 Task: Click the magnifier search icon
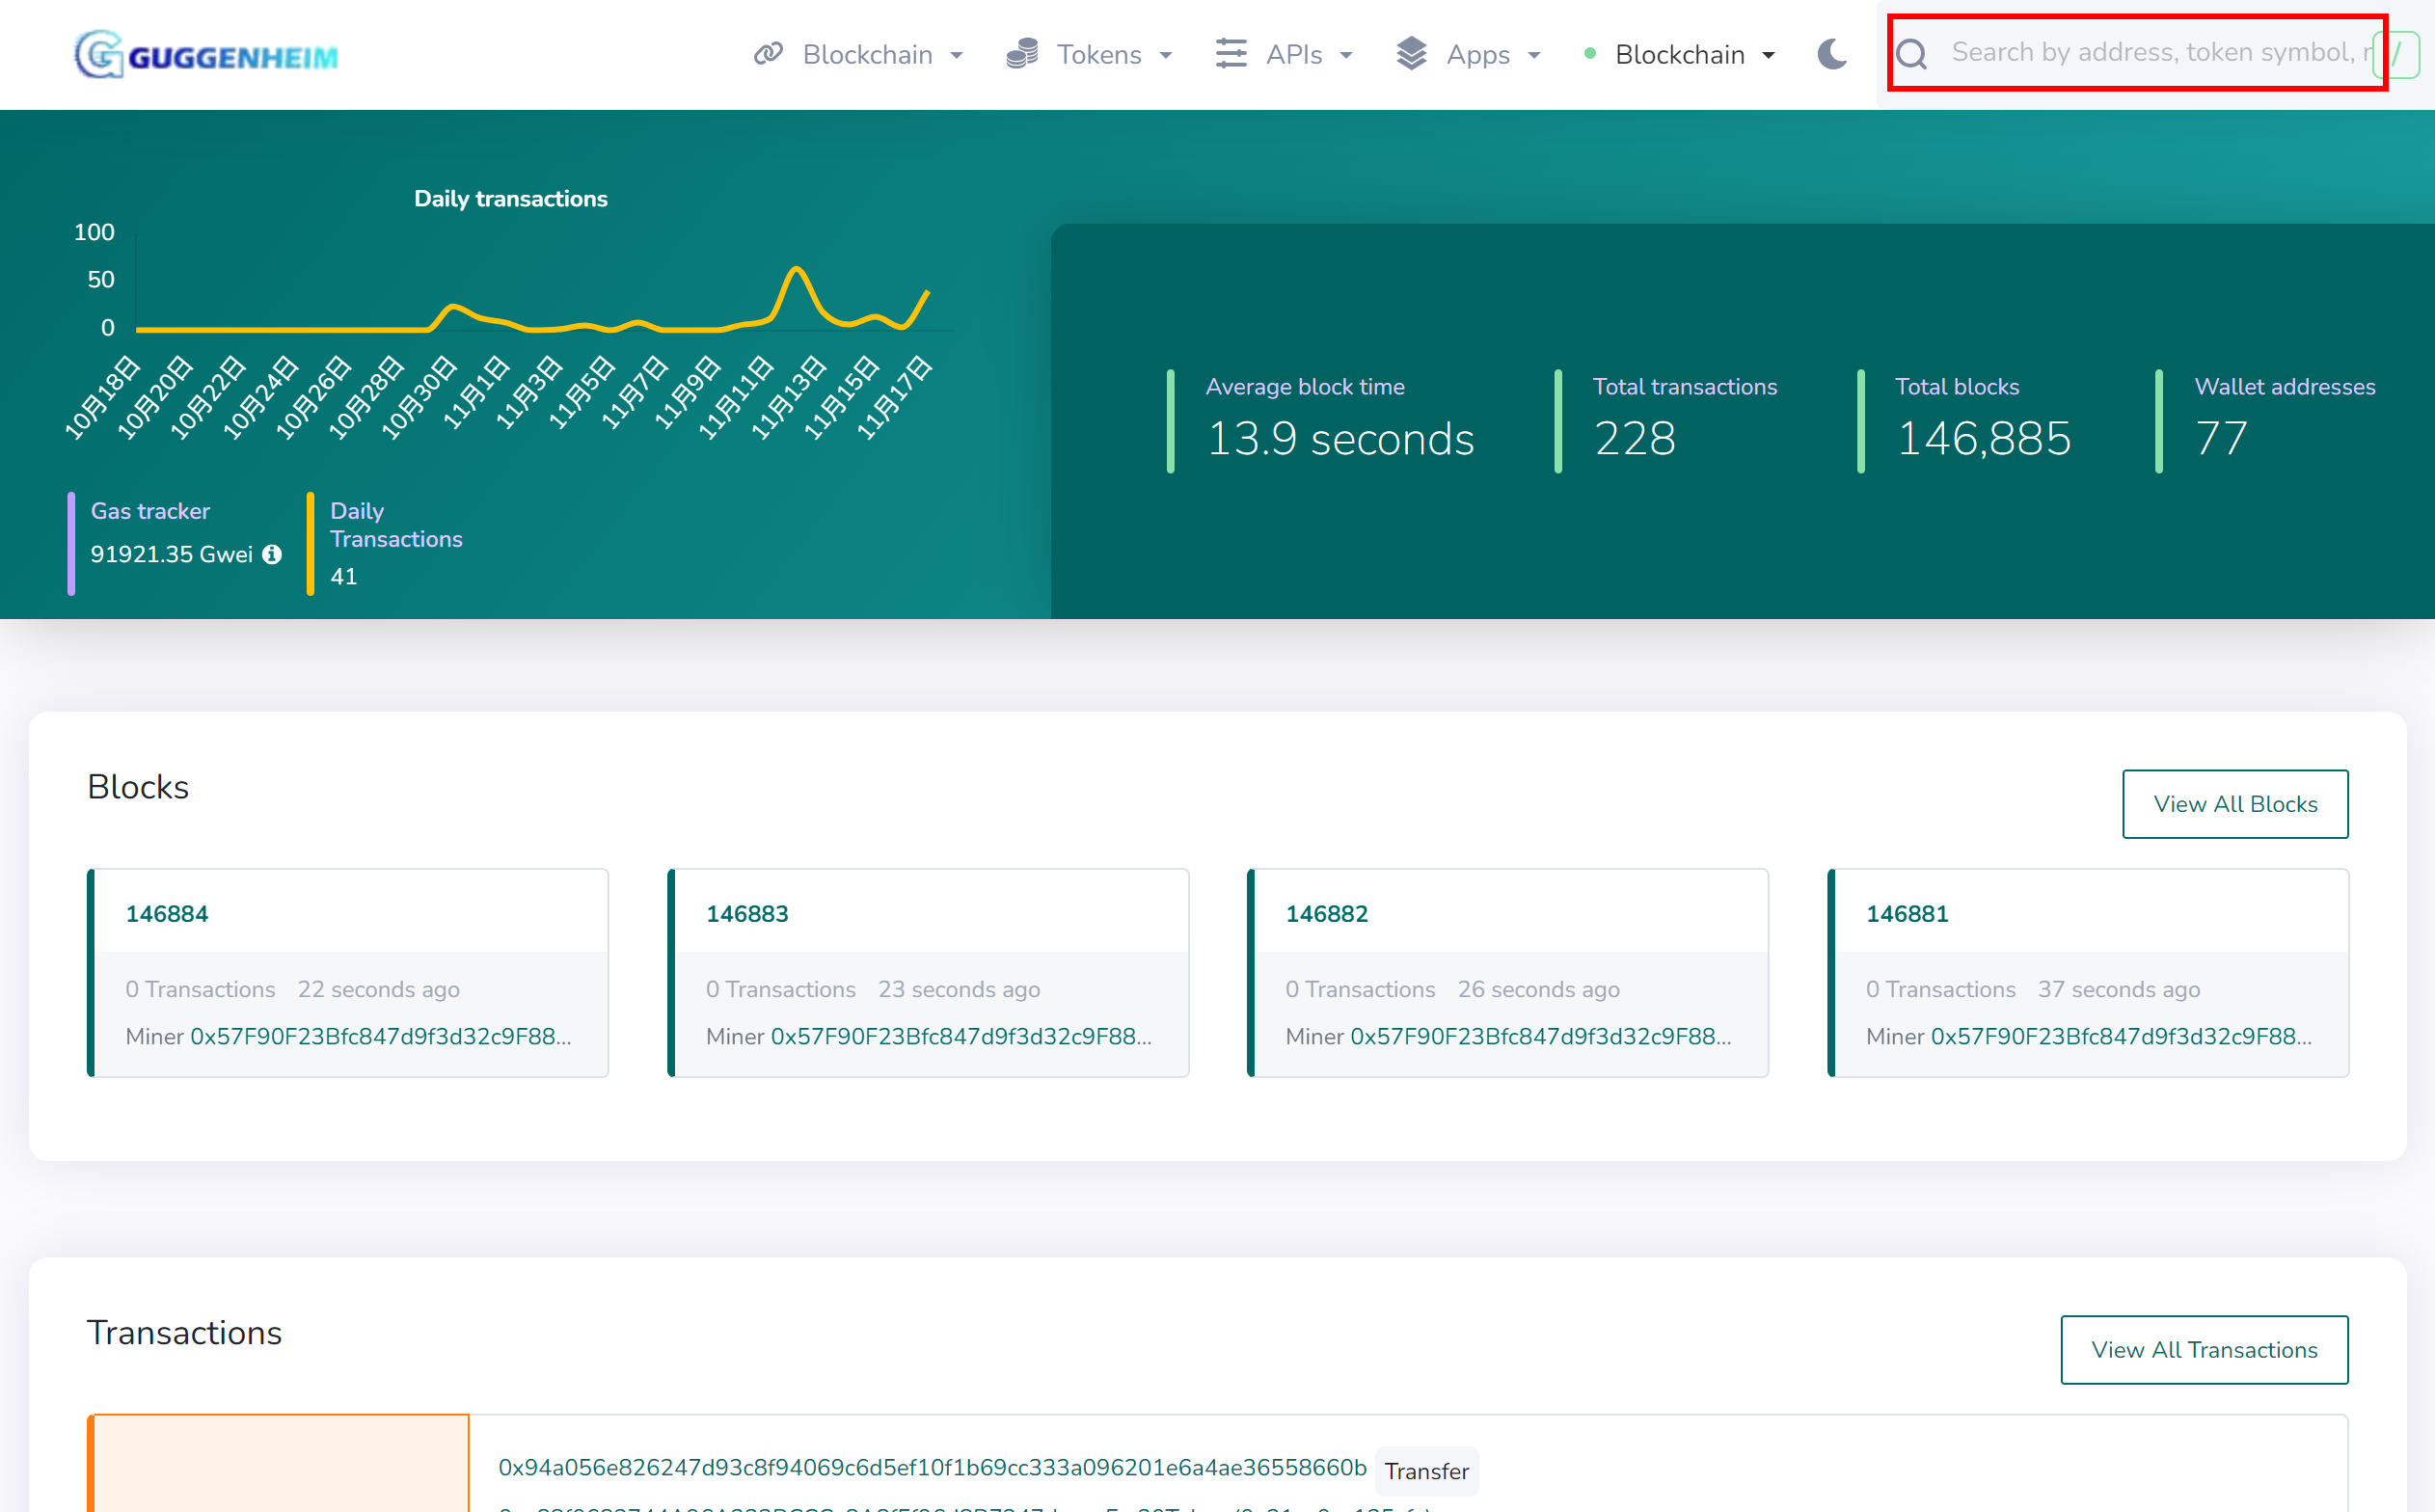point(1911,54)
